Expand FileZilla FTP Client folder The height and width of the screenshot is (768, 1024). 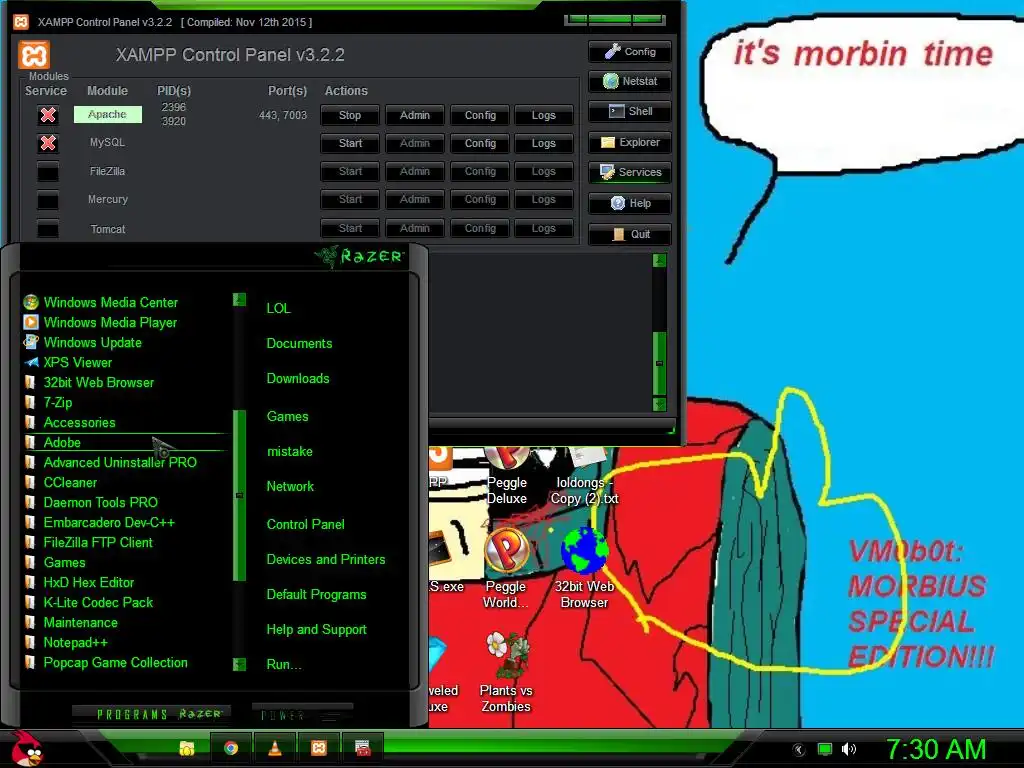point(98,543)
